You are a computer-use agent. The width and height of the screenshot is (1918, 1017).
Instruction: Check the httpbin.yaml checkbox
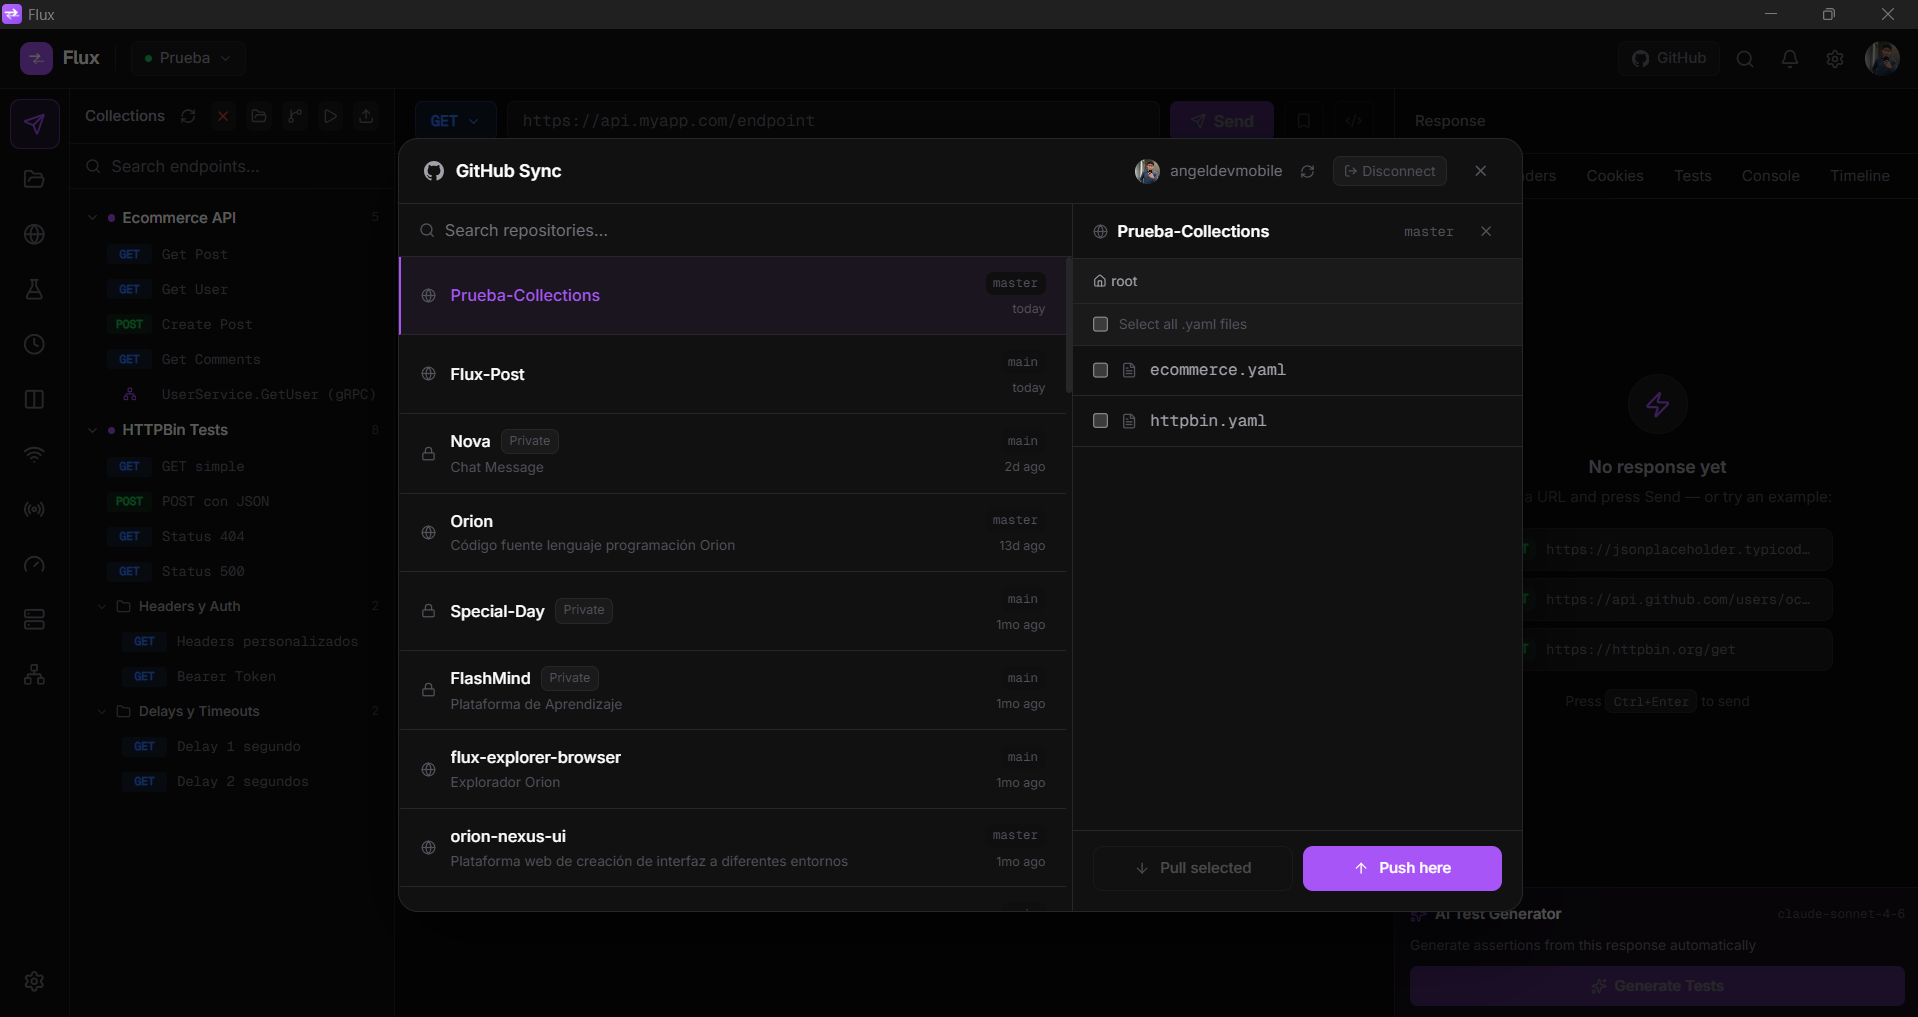point(1100,421)
